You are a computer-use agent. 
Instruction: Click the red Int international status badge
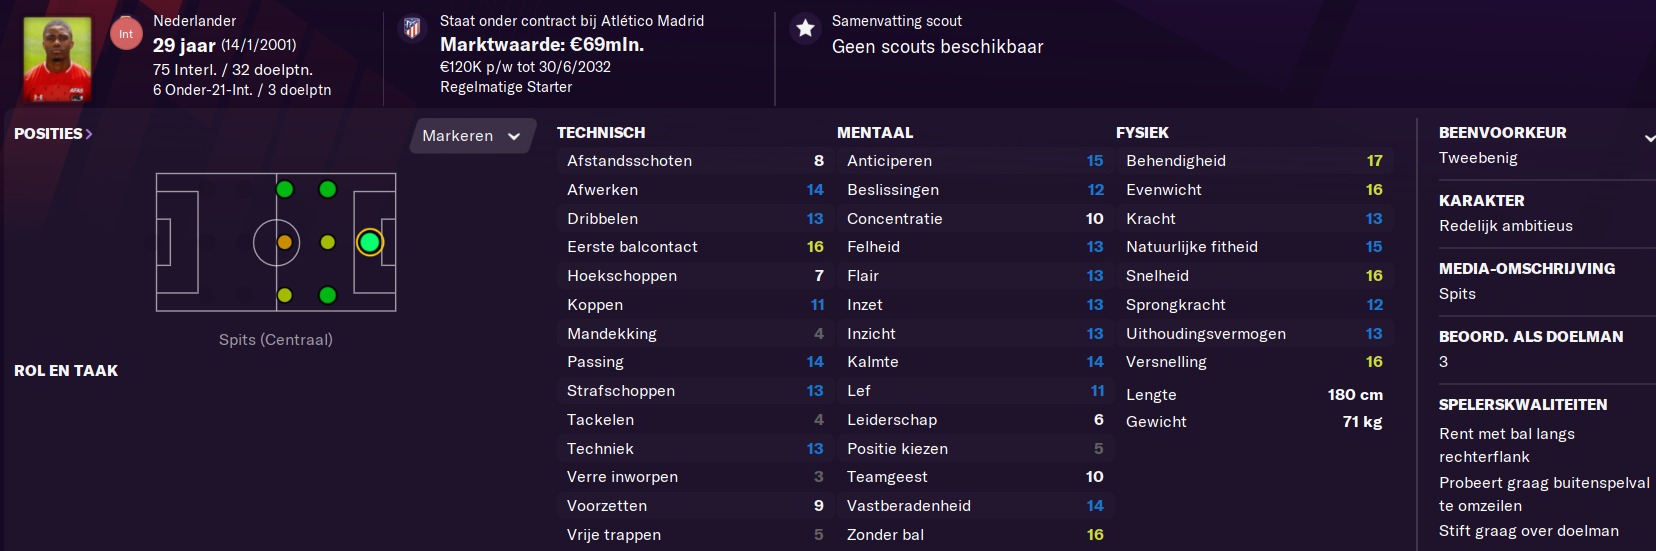(x=126, y=34)
